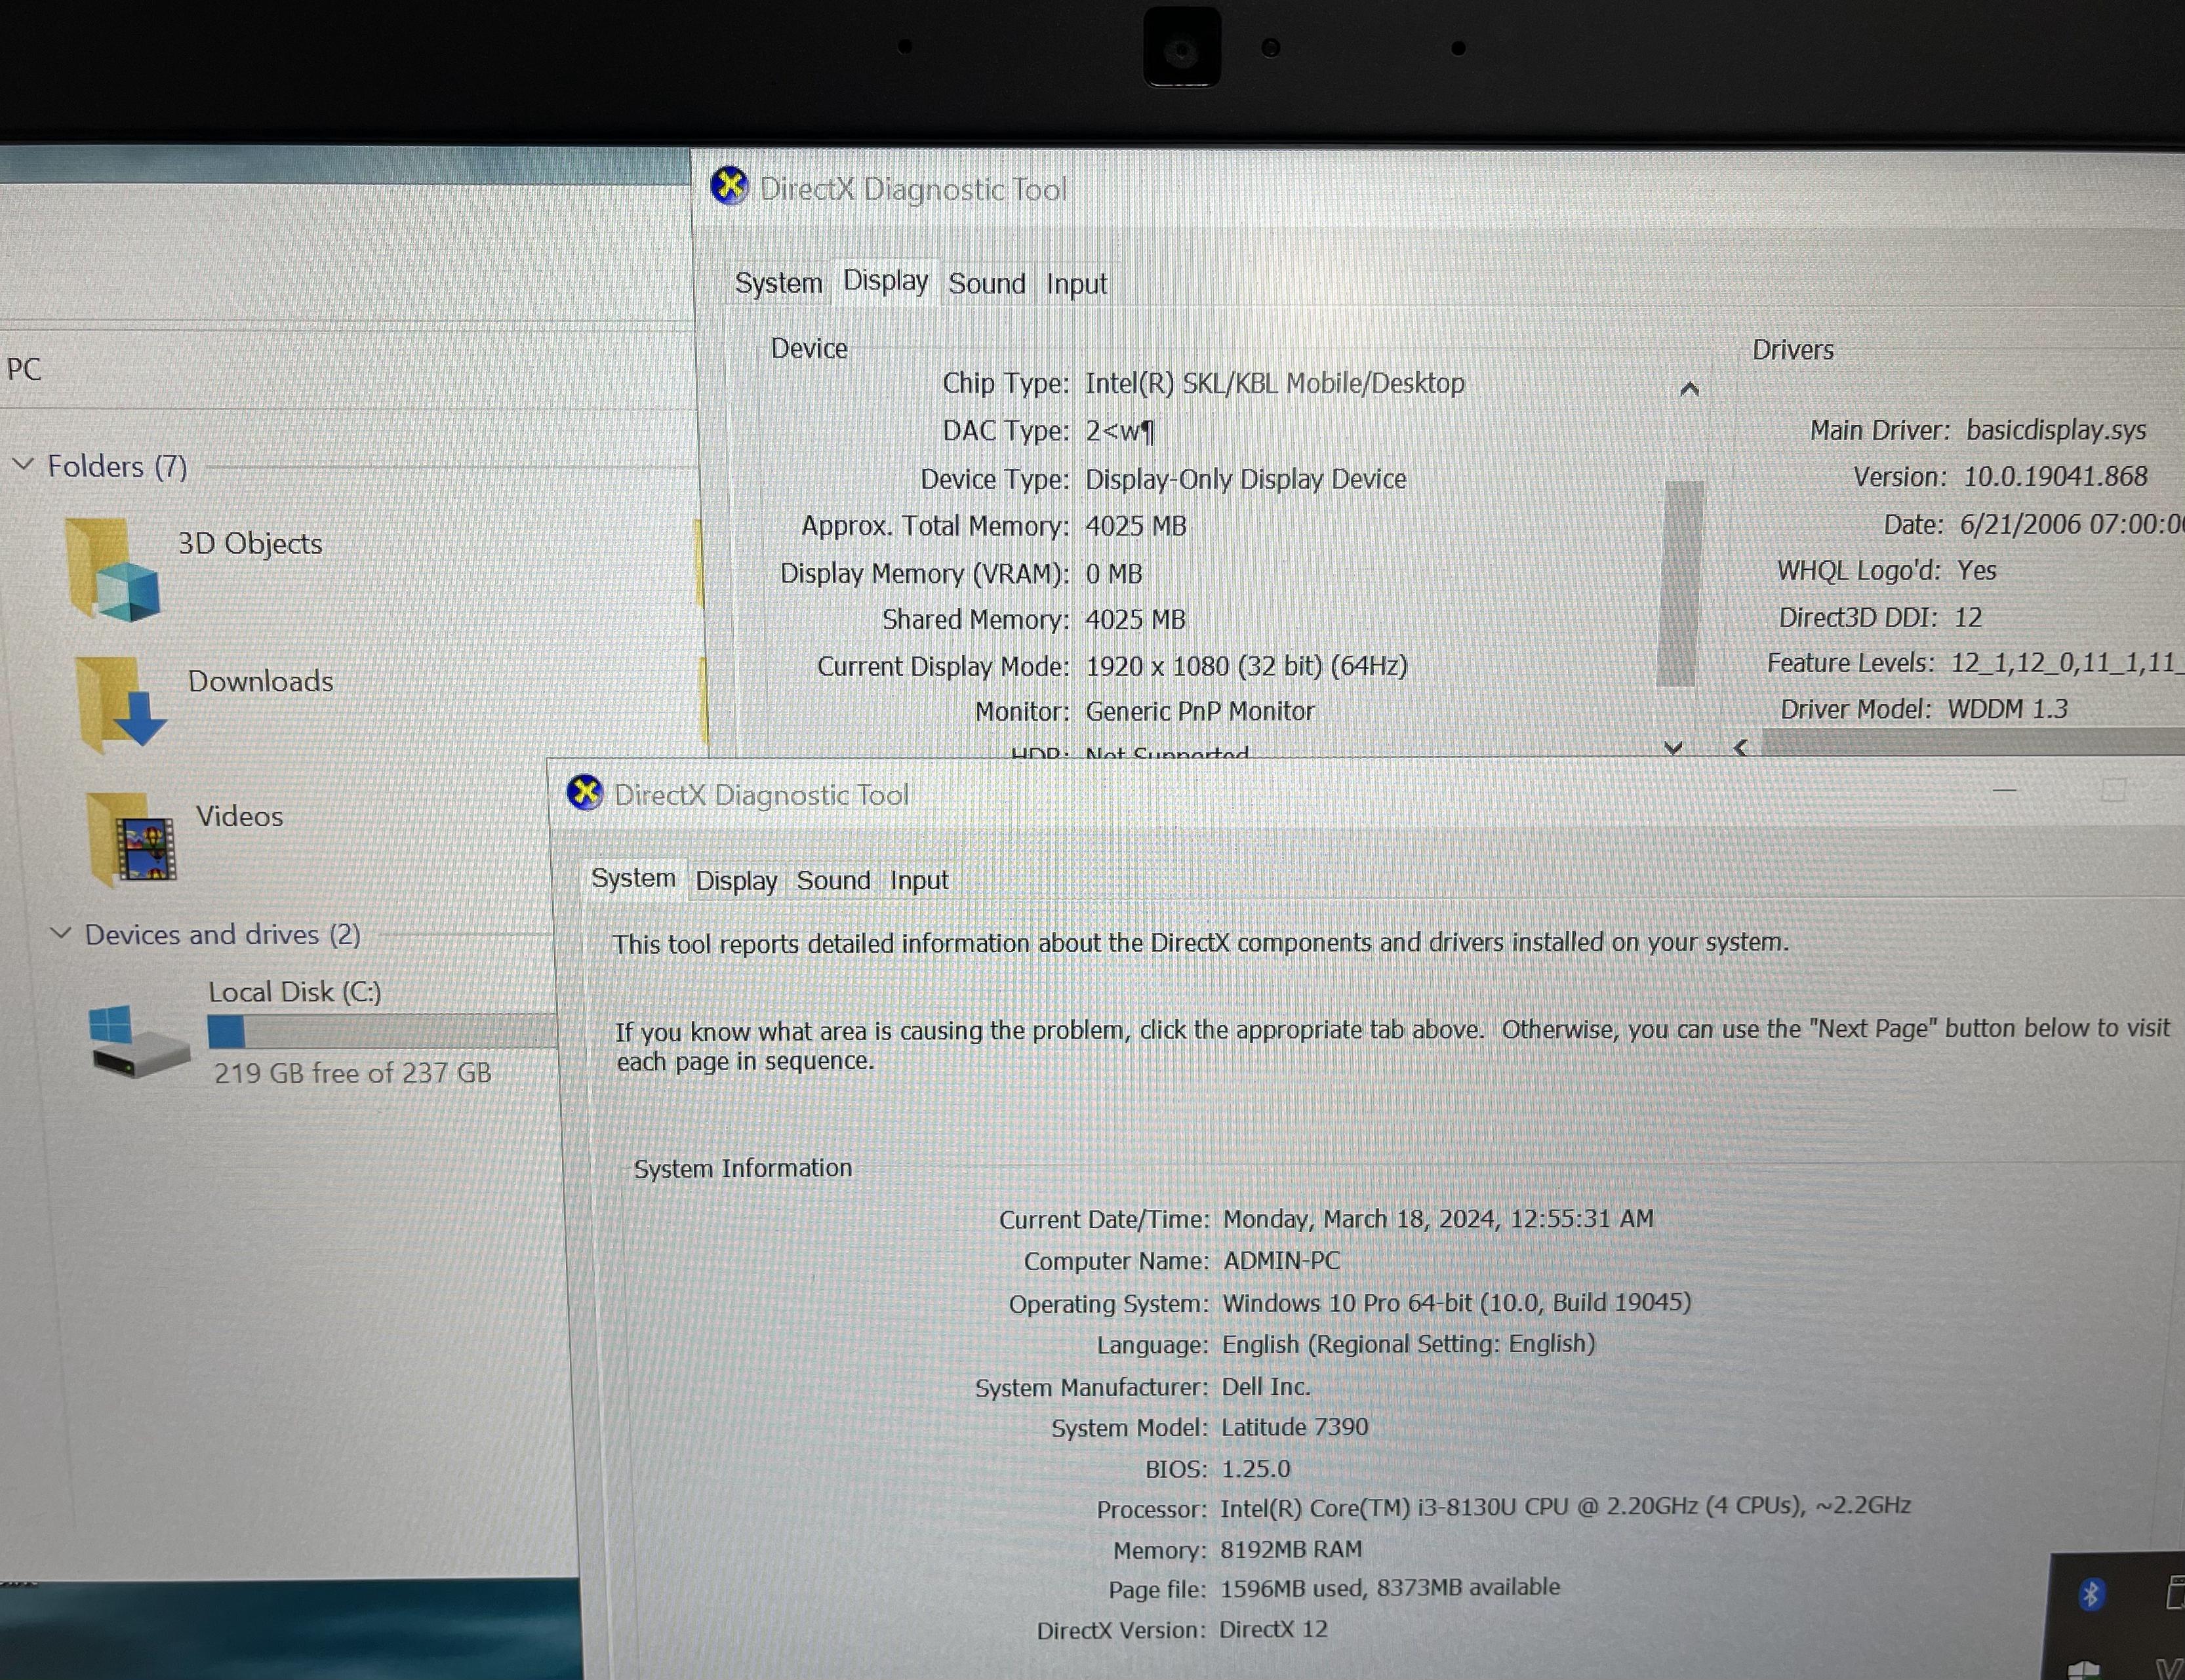Click Driver Model value WDDM 1.3
Viewport: 2185px width, 1680px height.
tap(2007, 709)
